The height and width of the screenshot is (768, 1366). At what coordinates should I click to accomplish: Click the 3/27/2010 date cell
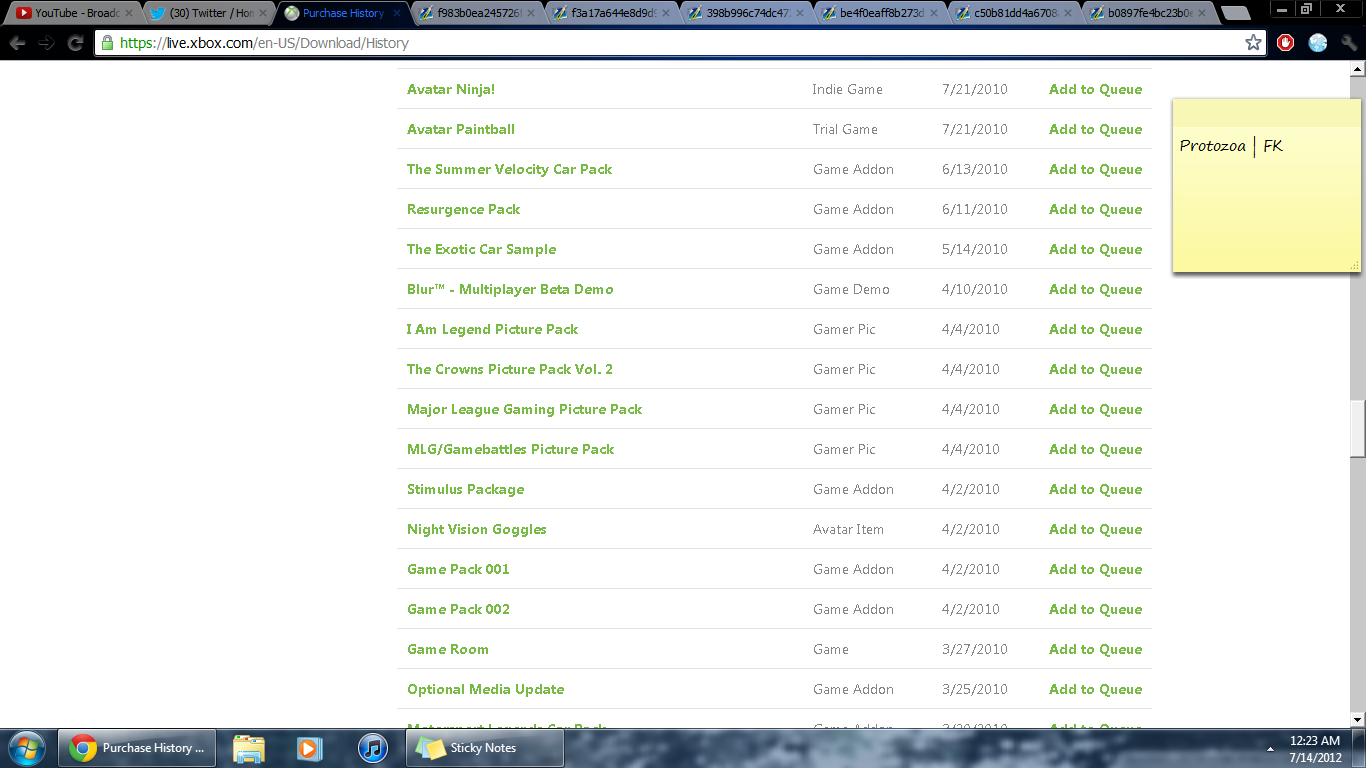(974, 649)
